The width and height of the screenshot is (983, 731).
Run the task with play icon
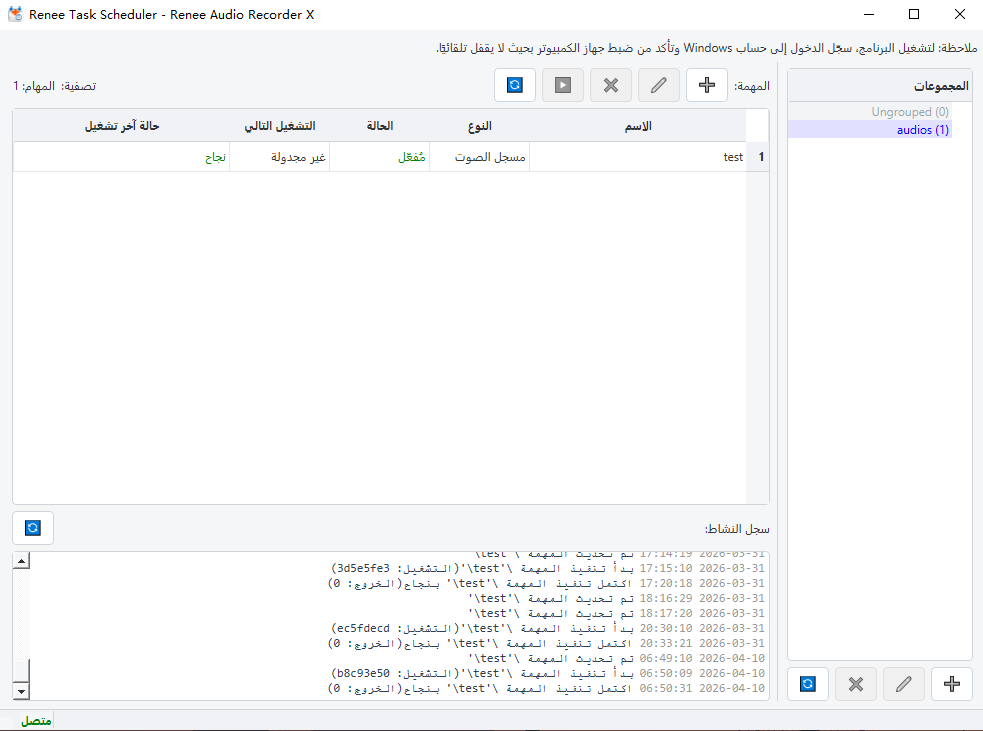point(562,85)
